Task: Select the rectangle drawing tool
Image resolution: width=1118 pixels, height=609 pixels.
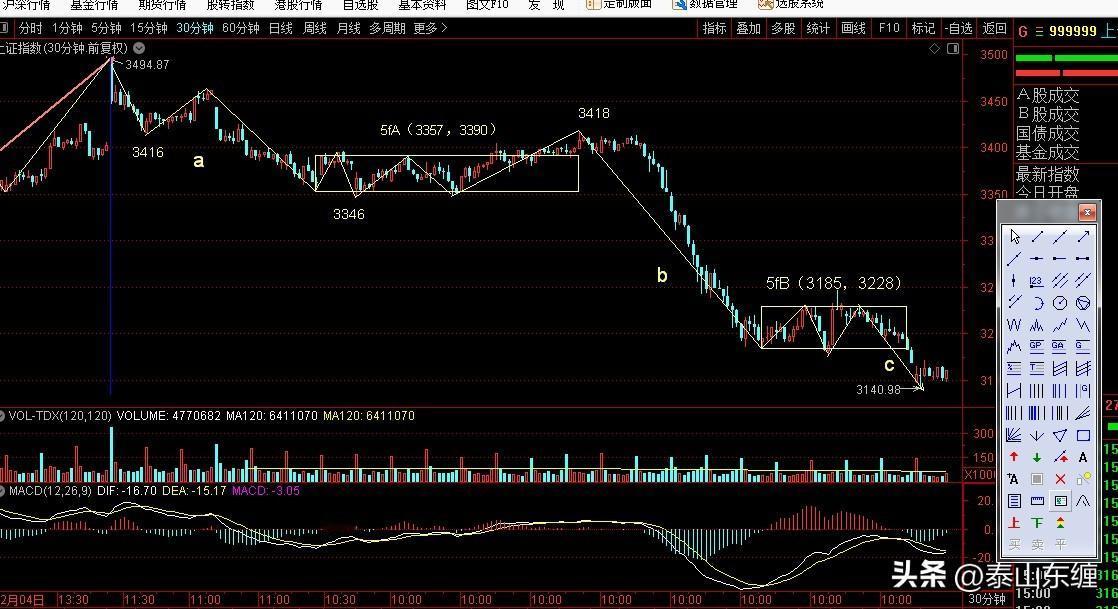Action: 1083,435
